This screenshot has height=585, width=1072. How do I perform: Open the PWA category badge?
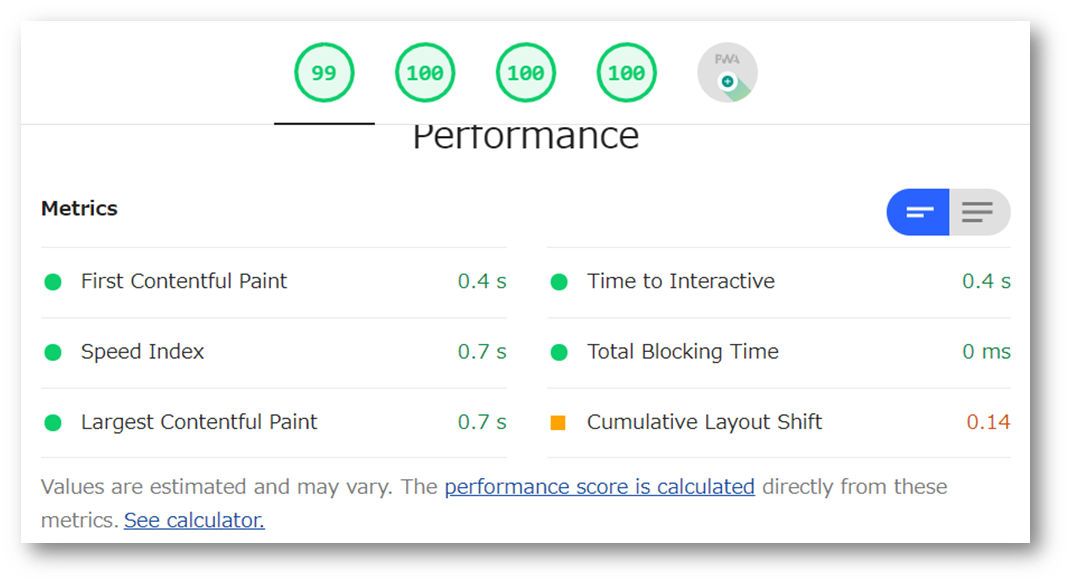[x=727, y=72]
